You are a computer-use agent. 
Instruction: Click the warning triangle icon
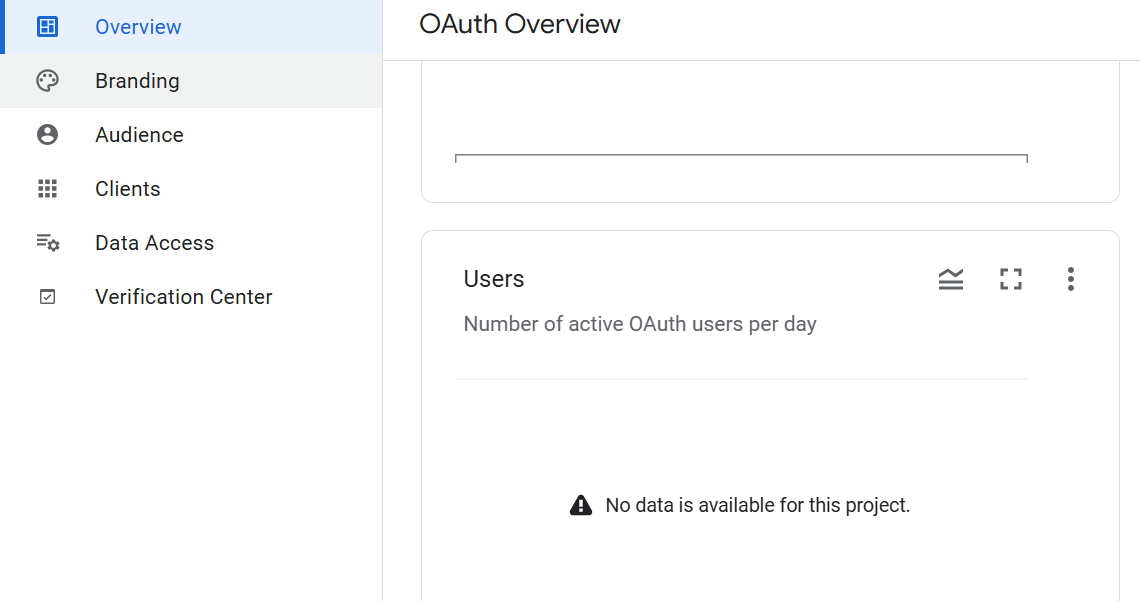[581, 505]
